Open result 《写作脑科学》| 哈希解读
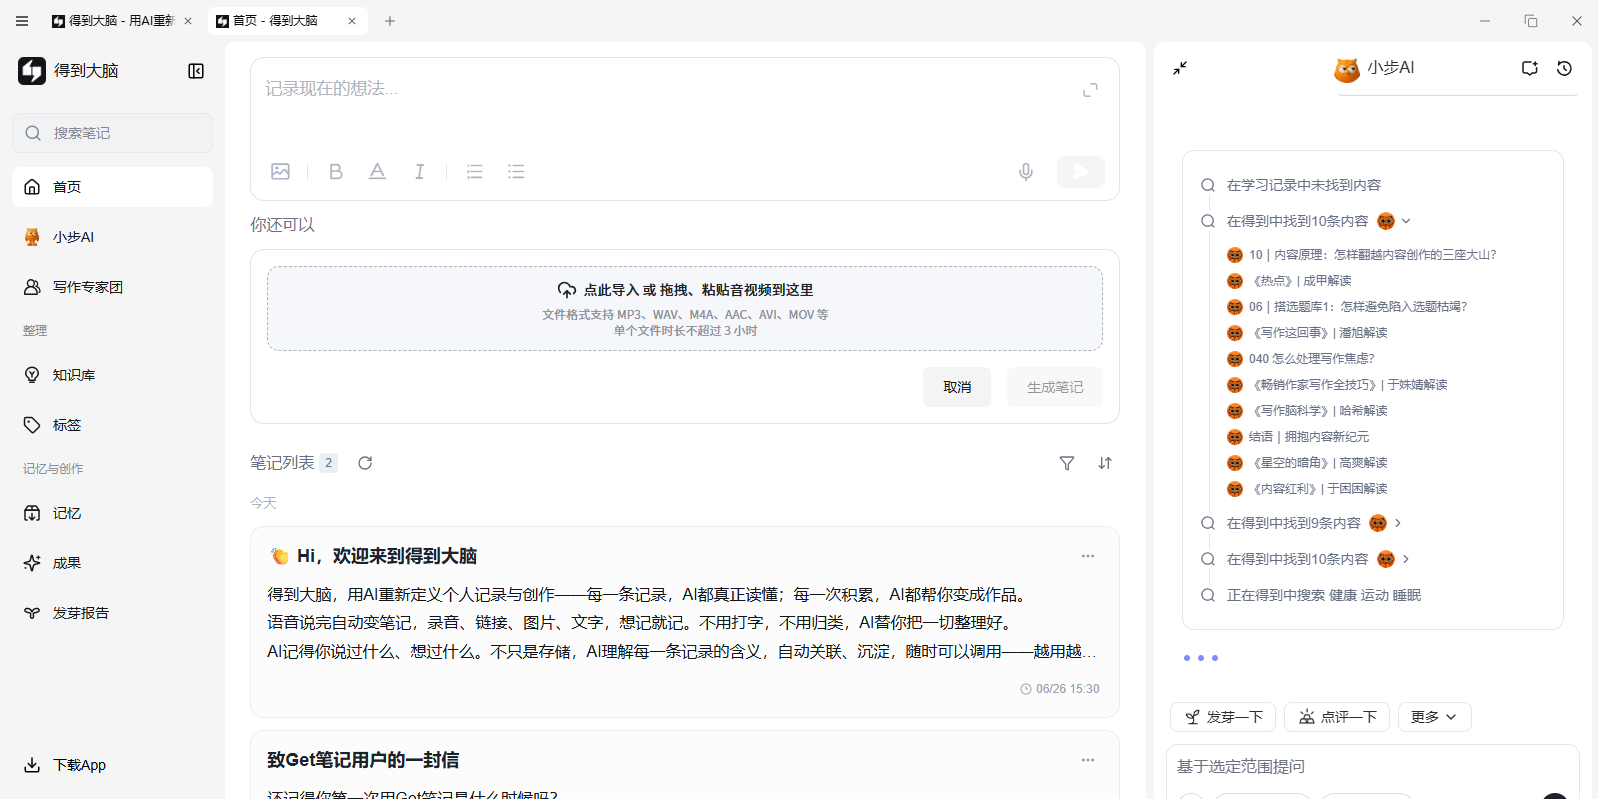Screen dimensions: 1598x799 point(1307,411)
